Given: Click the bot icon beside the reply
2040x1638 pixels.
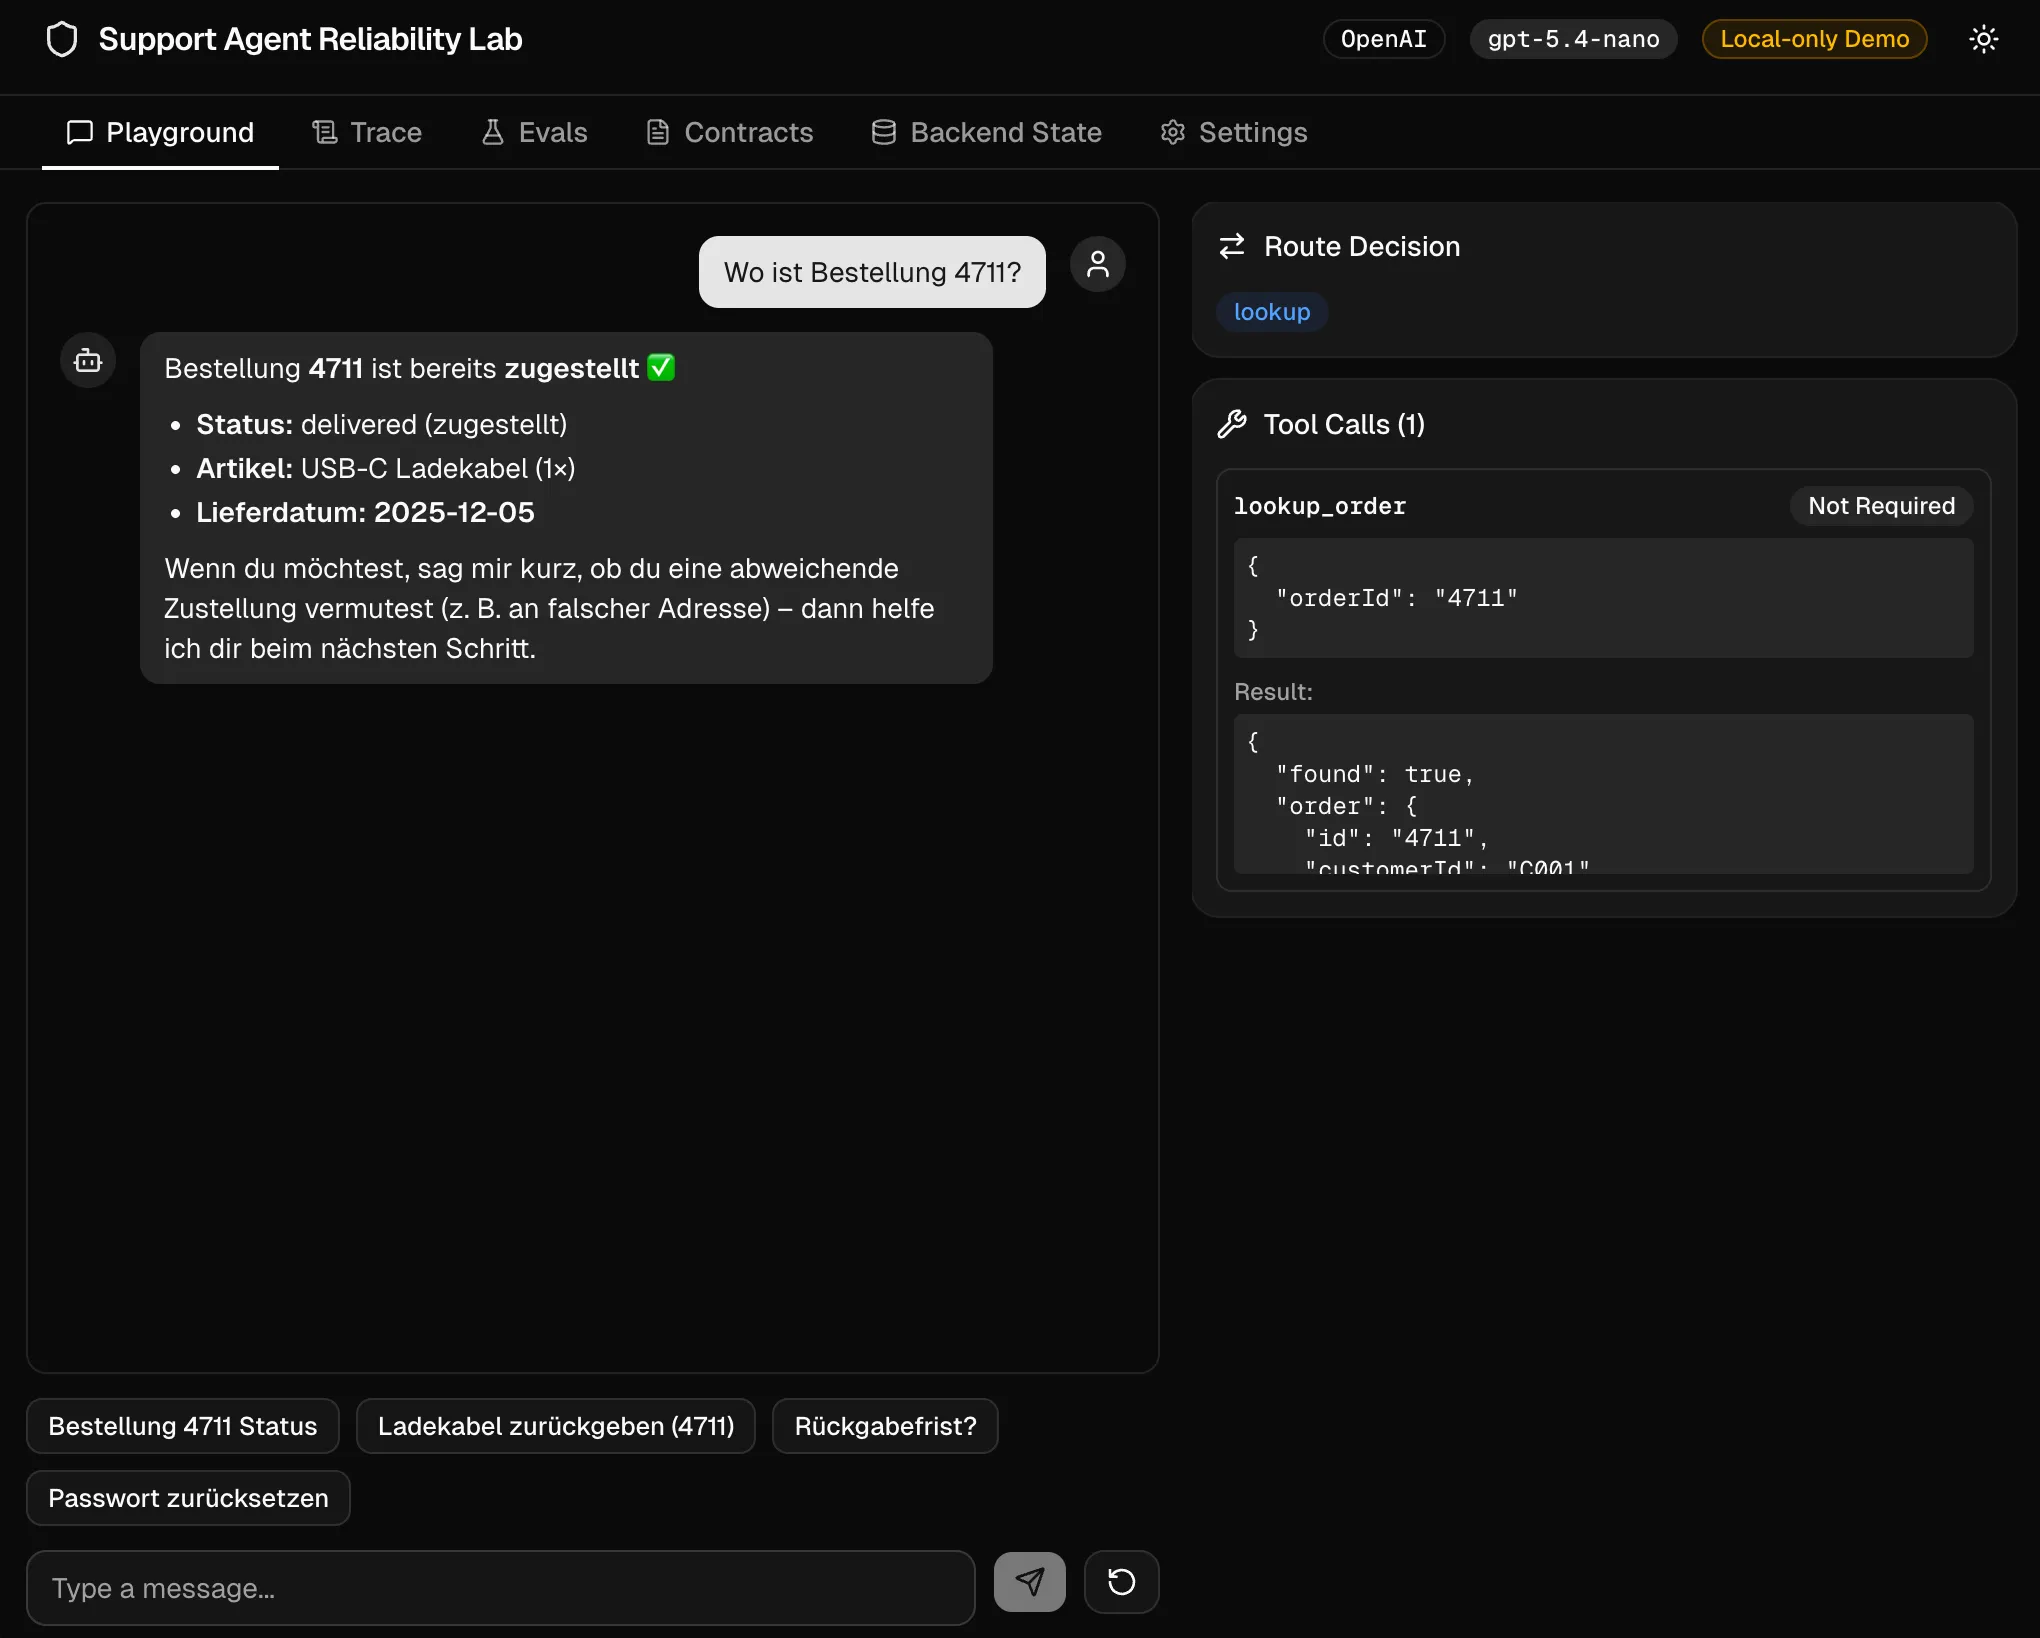Looking at the screenshot, I should click(x=87, y=359).
